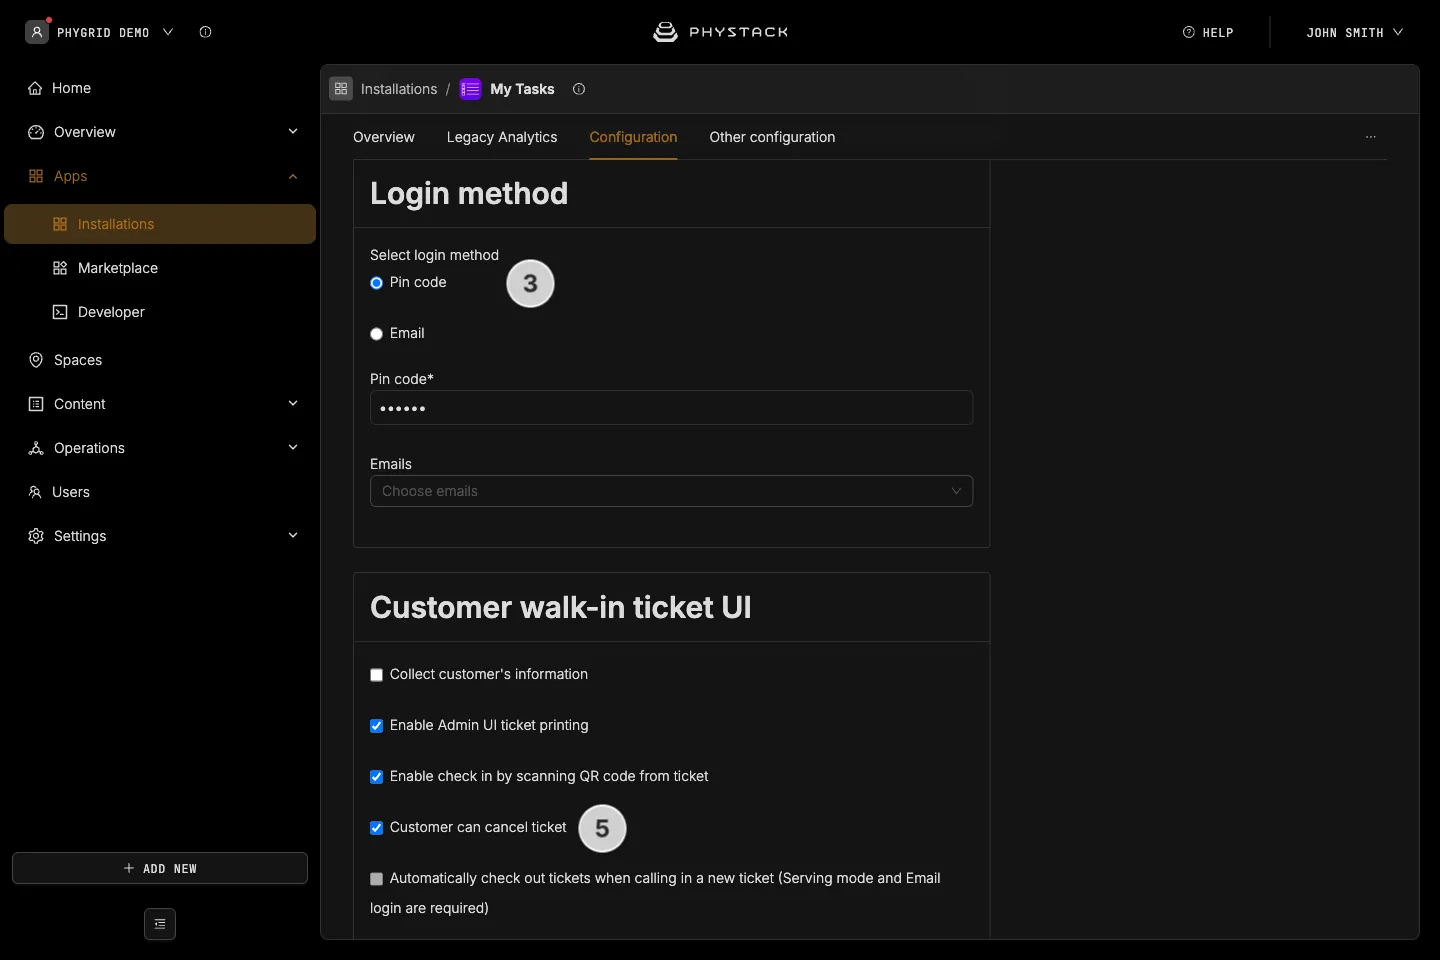Open the PhyGrid Demo tenant switcher

click(115, 32)
